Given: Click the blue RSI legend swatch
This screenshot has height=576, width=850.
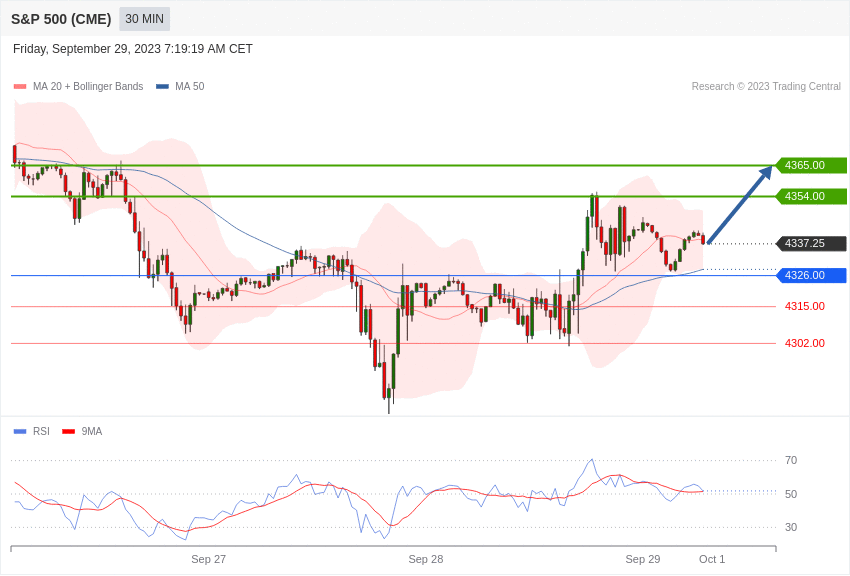Looking at the screenshot, I should pos(20,432).
